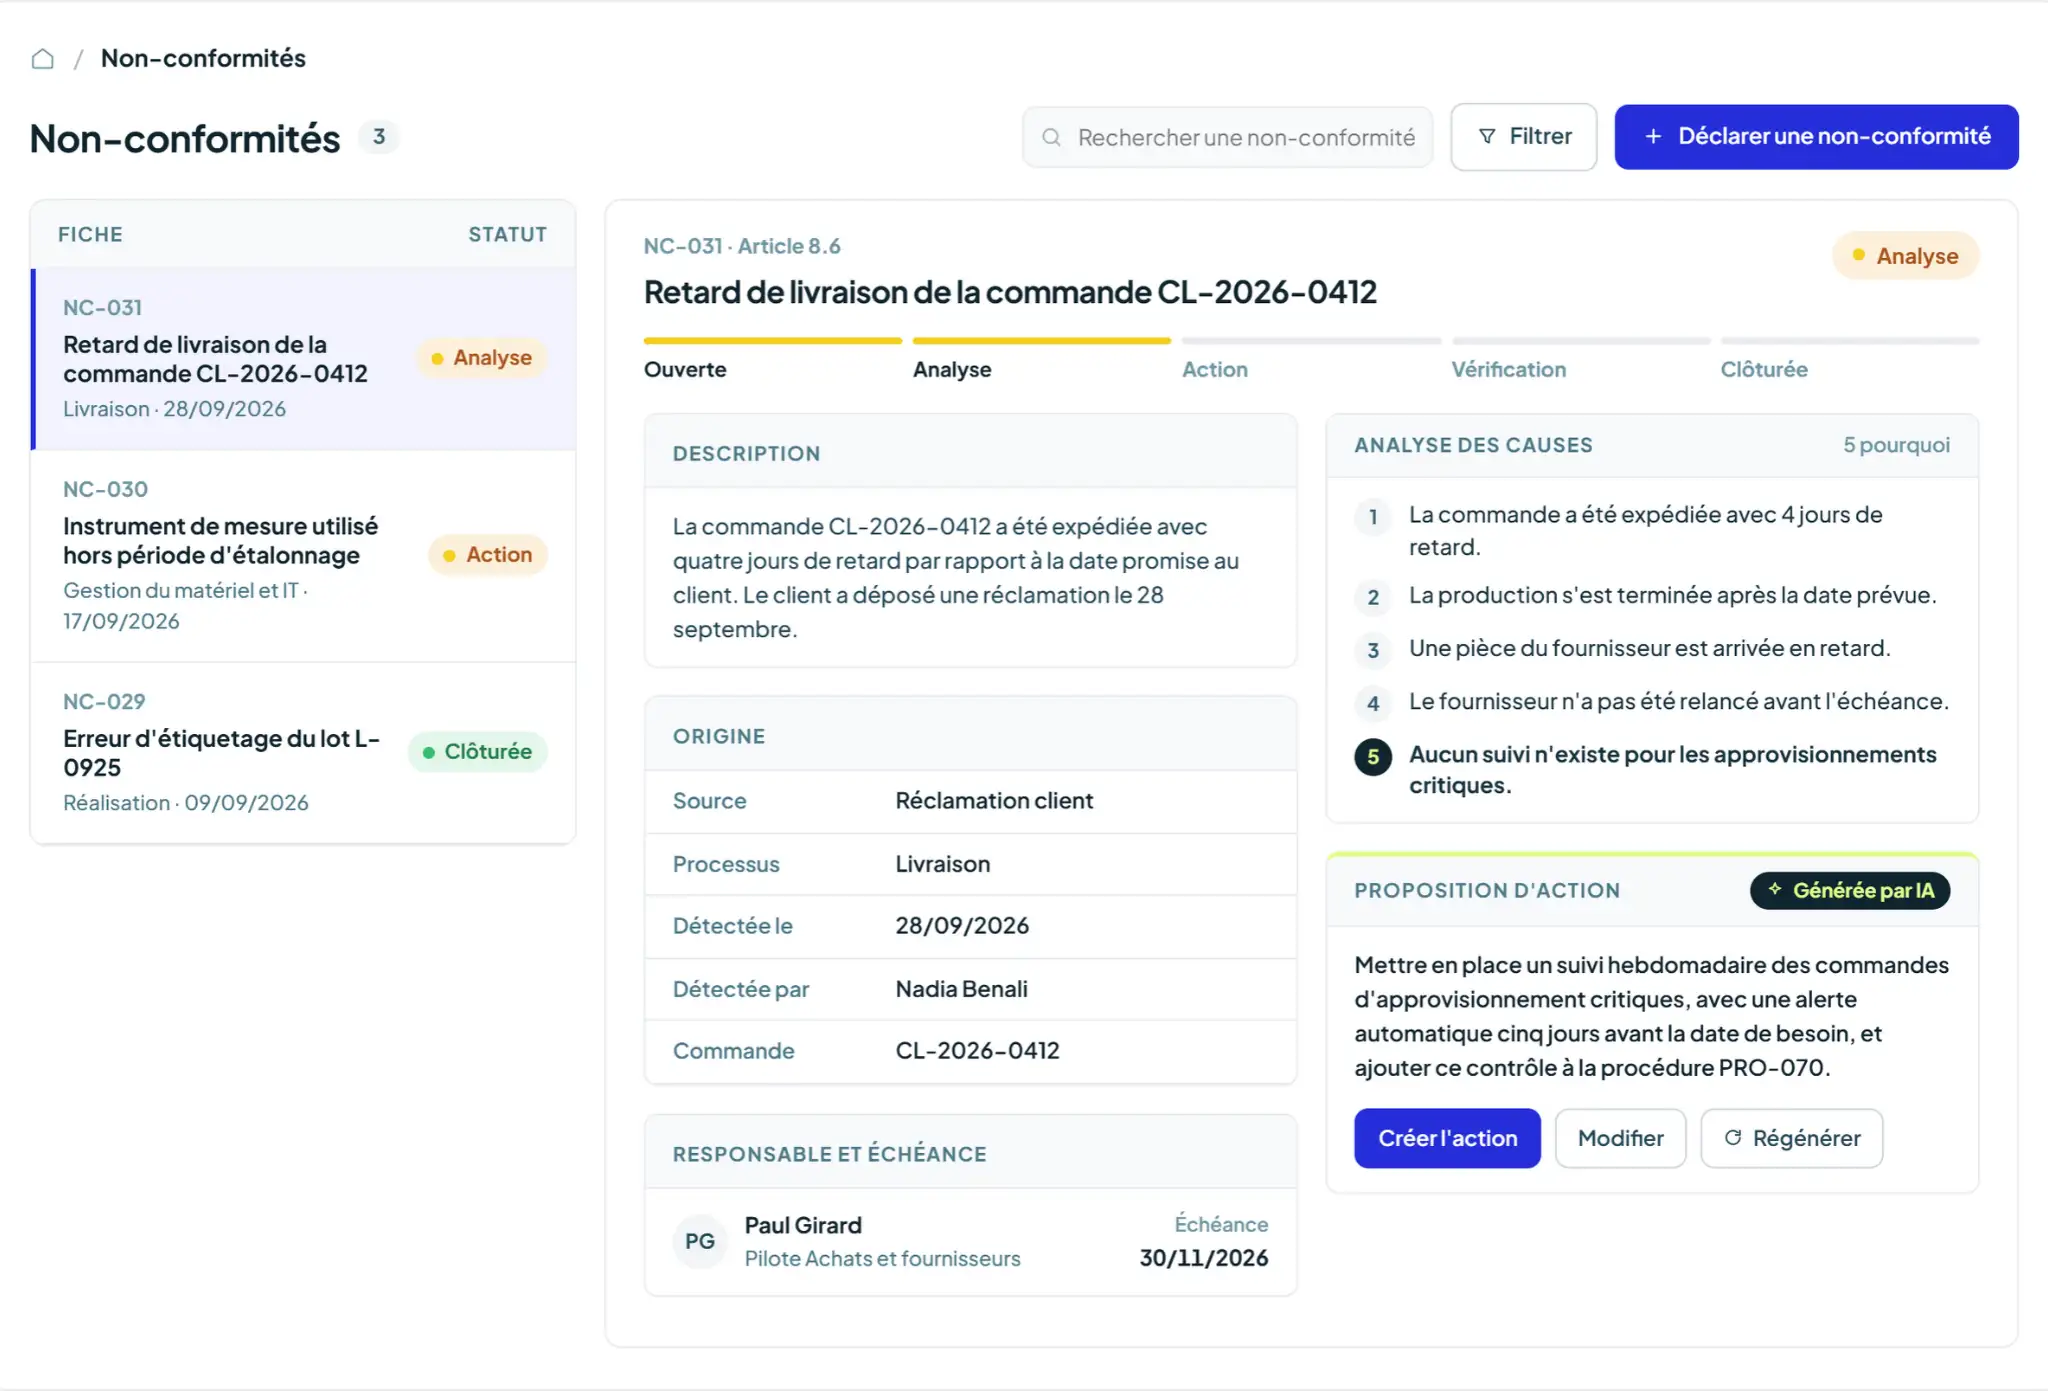Click the 'Nadia Benali' value
Viewport: 2048px width, 1391px height.
click(x=961, y=989)
